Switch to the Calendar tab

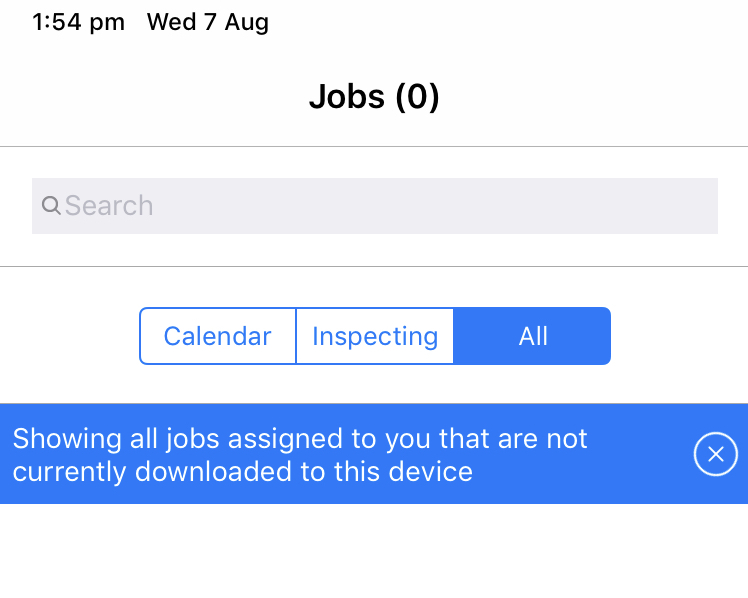click(218, 336)
